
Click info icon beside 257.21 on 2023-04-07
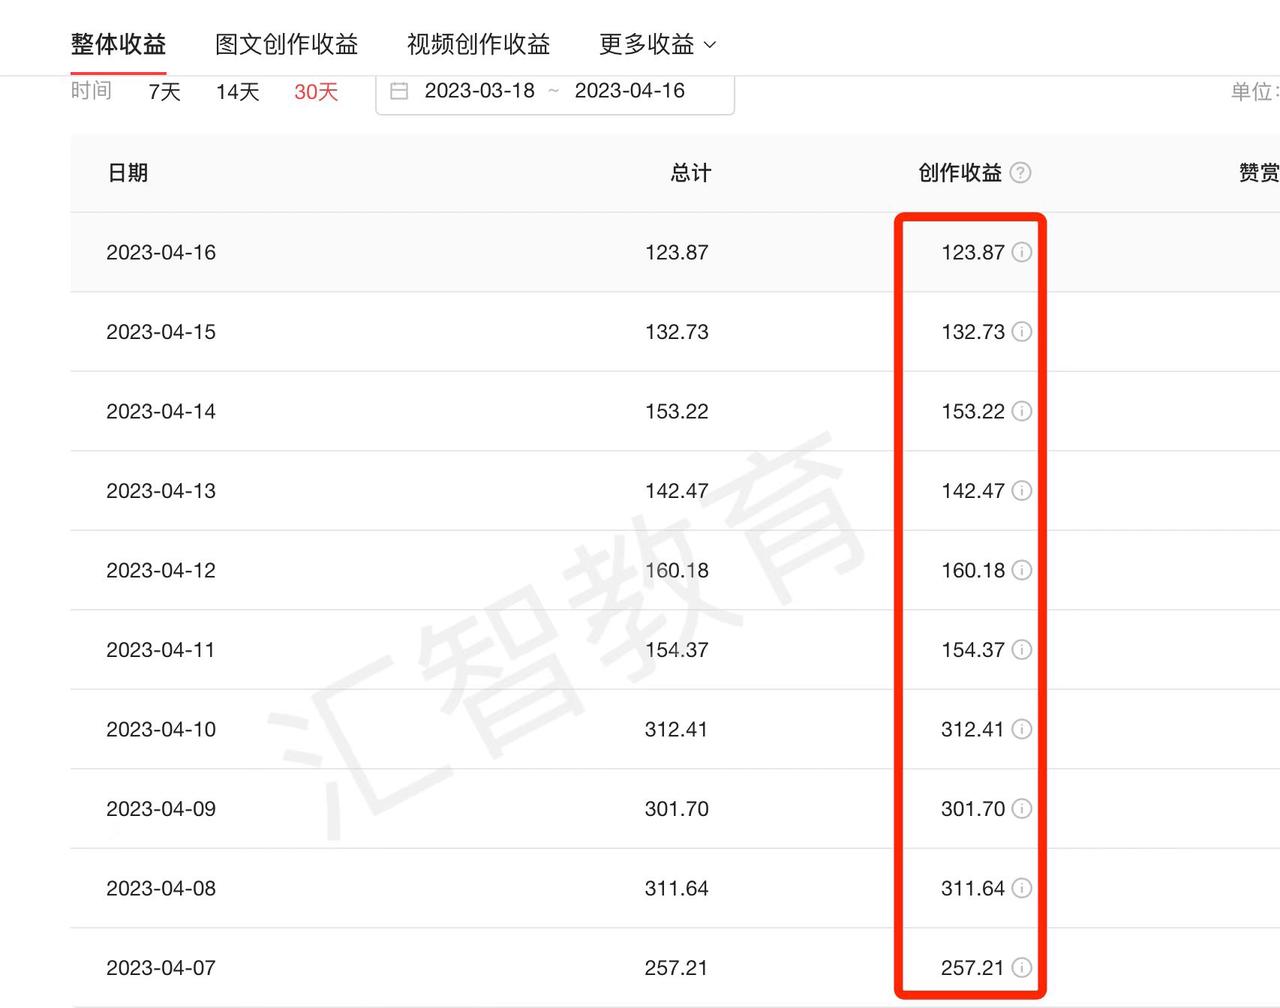click(1021, 968)
